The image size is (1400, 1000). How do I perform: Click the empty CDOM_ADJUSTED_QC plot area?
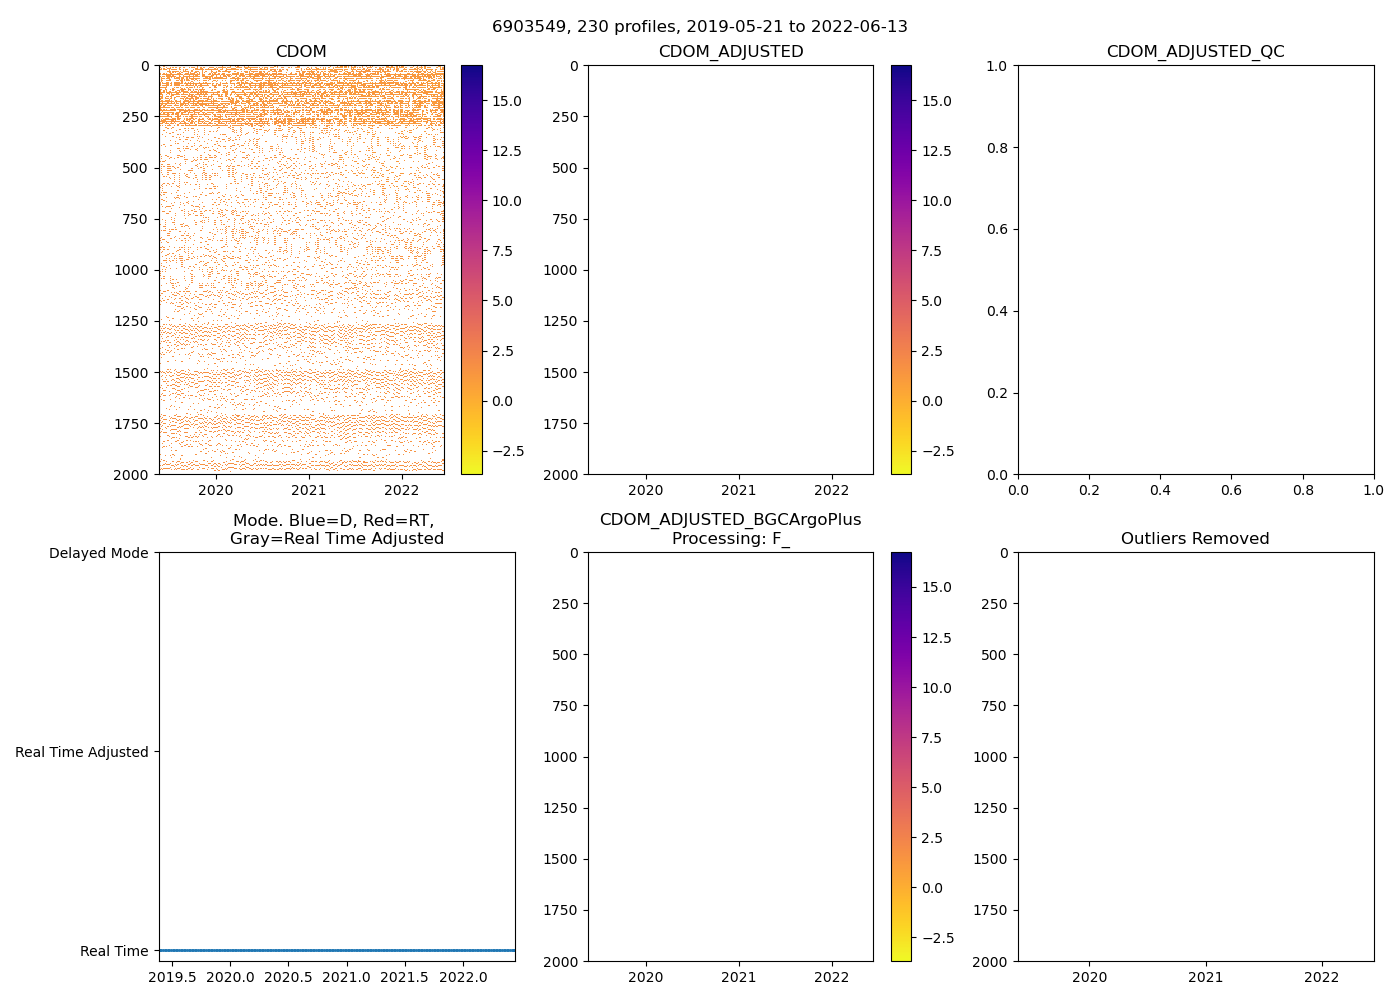coord(1195,270)
